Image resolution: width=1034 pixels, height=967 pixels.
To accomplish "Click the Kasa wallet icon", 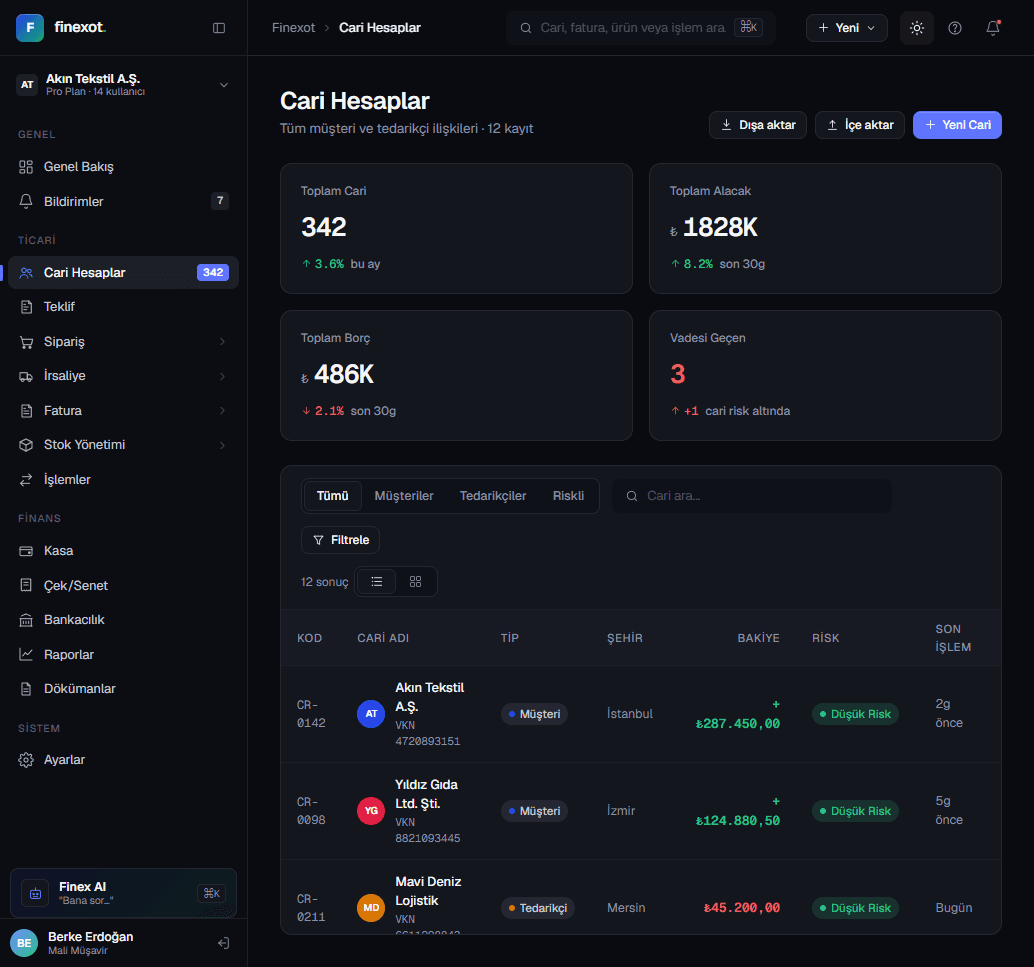I will (x=26, y=551).
